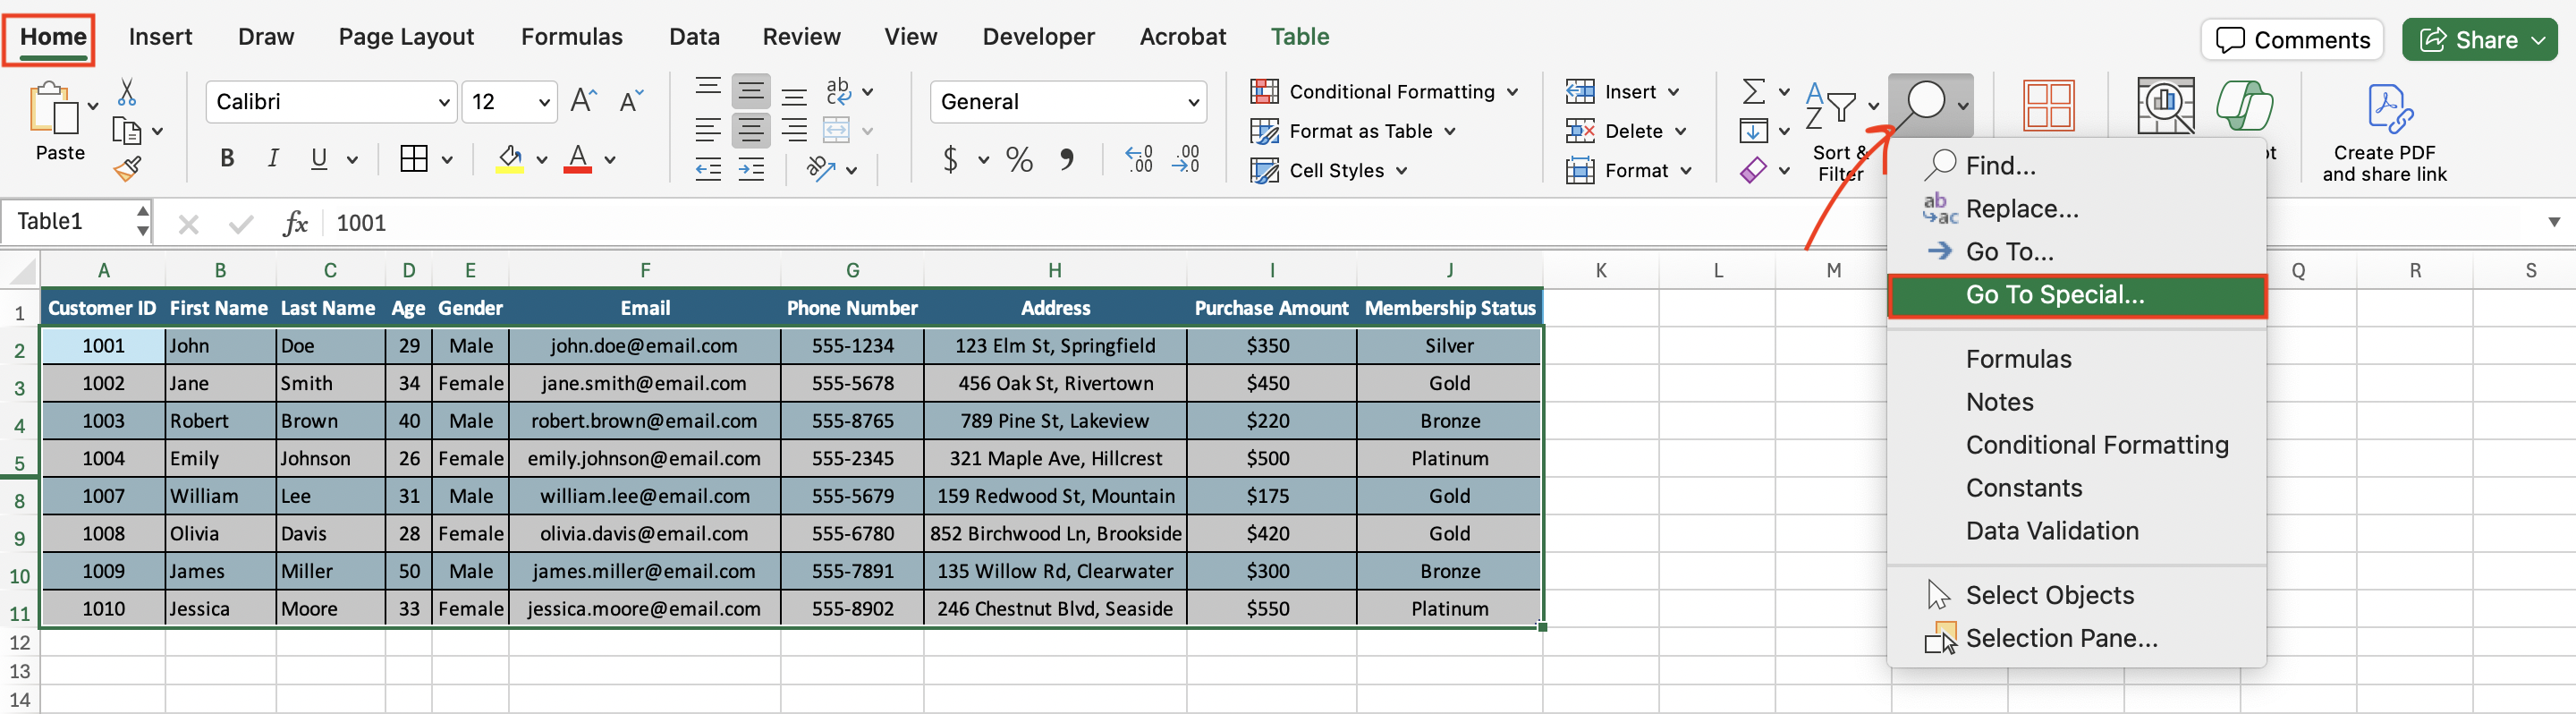Apply Bold formatting
The height and width of the screenshot is (714, 2576).
click(x=227, y=158)
